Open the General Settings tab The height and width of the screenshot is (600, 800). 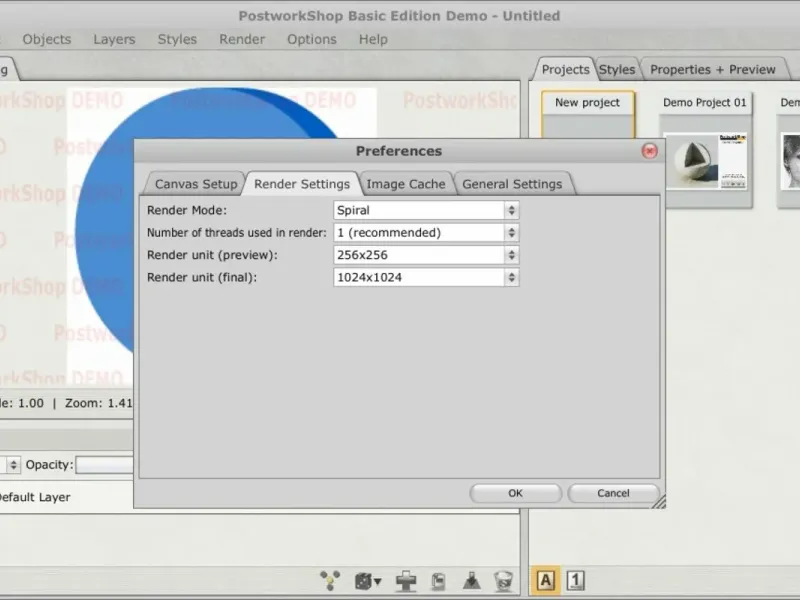click(x=512, y=184)
